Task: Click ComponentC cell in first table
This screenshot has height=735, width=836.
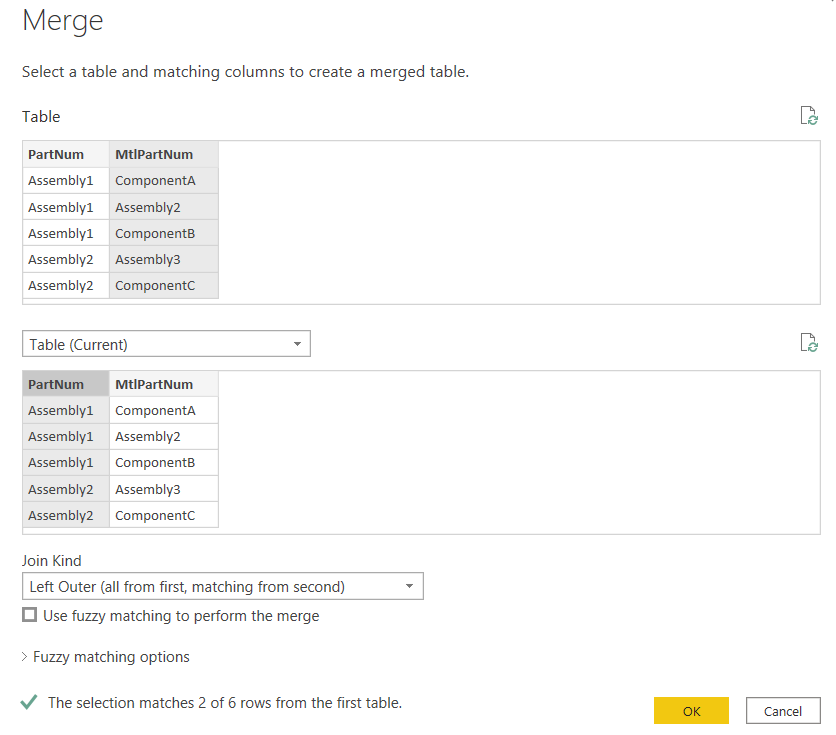Action: click(x=164, y=285)
